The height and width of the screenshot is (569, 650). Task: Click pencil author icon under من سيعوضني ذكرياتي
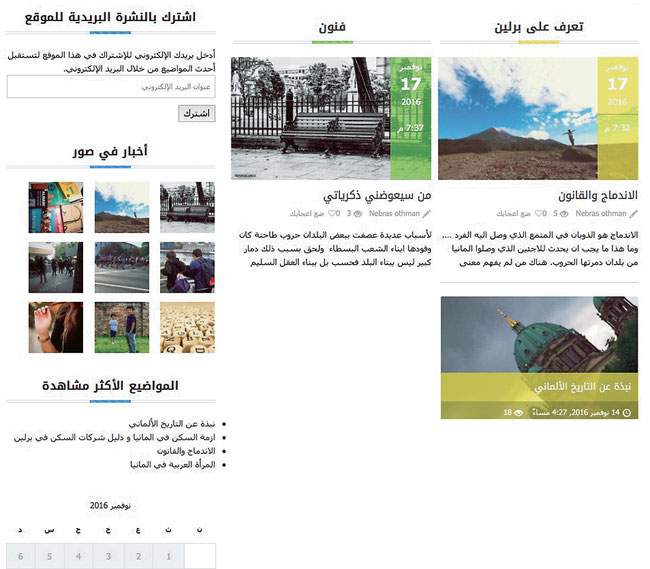coord(427,214)
